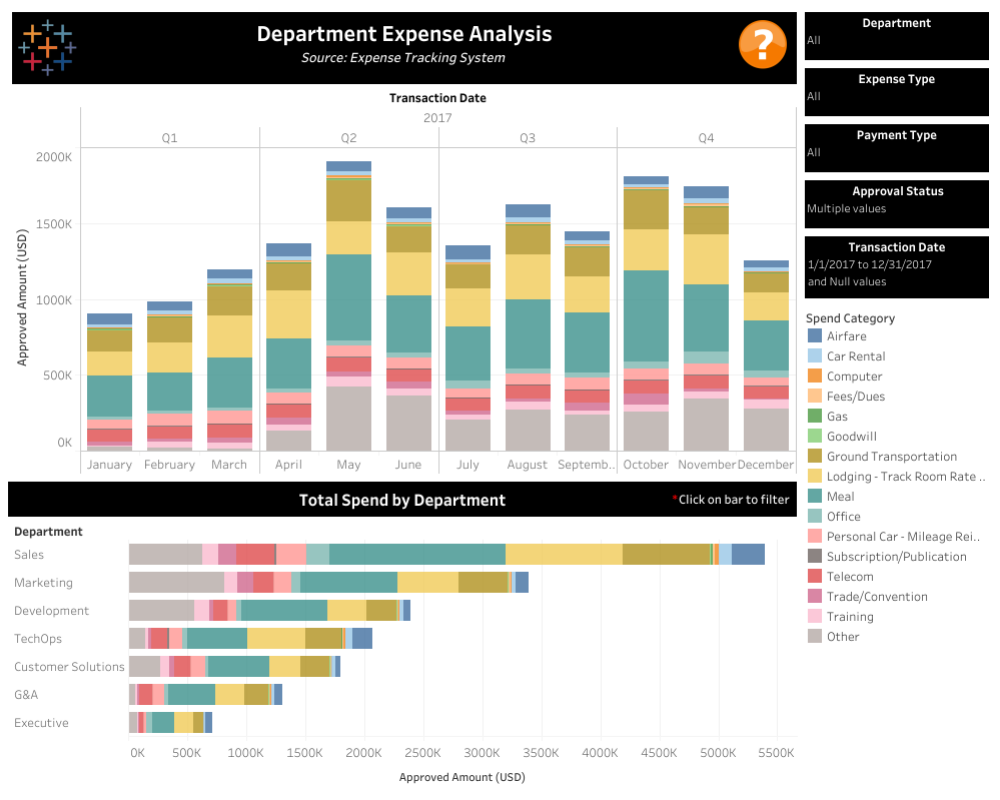Image resolution: width=1000 pixels, height=800 pixels.
Task: Click the Airfare legend color swatch
Action: click(x=814, y=337)
